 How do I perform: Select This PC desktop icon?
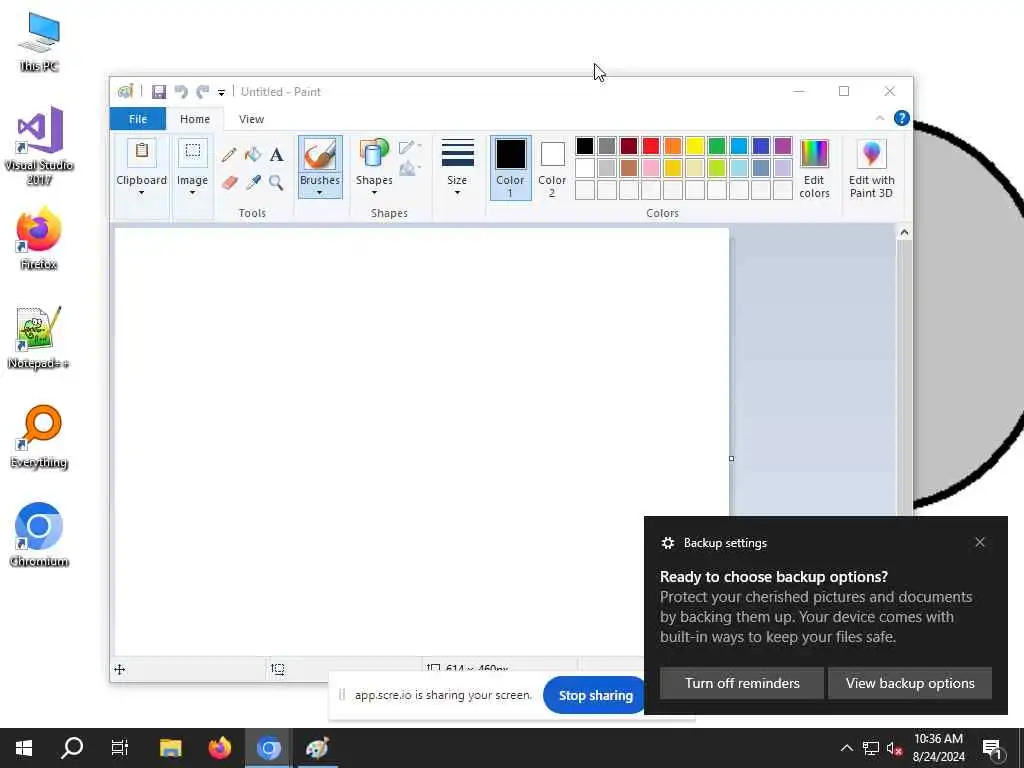(x=39, y=41)
